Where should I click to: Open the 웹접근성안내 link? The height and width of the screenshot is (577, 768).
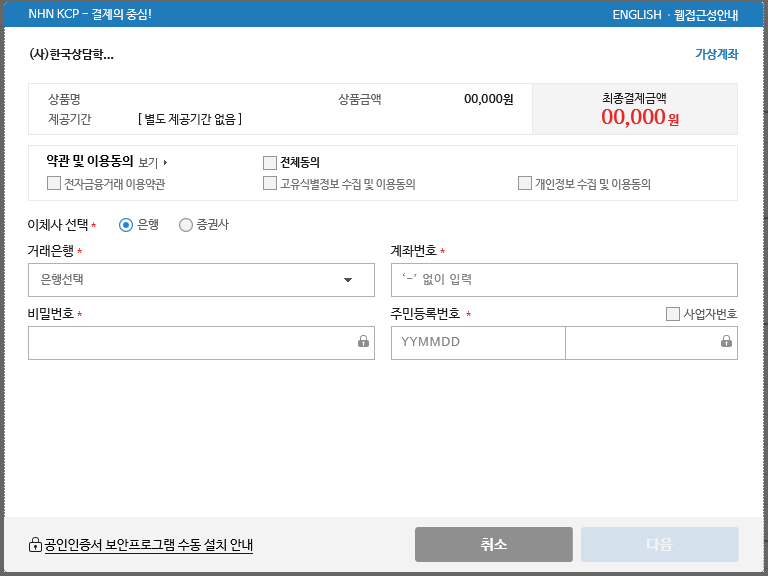pos(706,15)
